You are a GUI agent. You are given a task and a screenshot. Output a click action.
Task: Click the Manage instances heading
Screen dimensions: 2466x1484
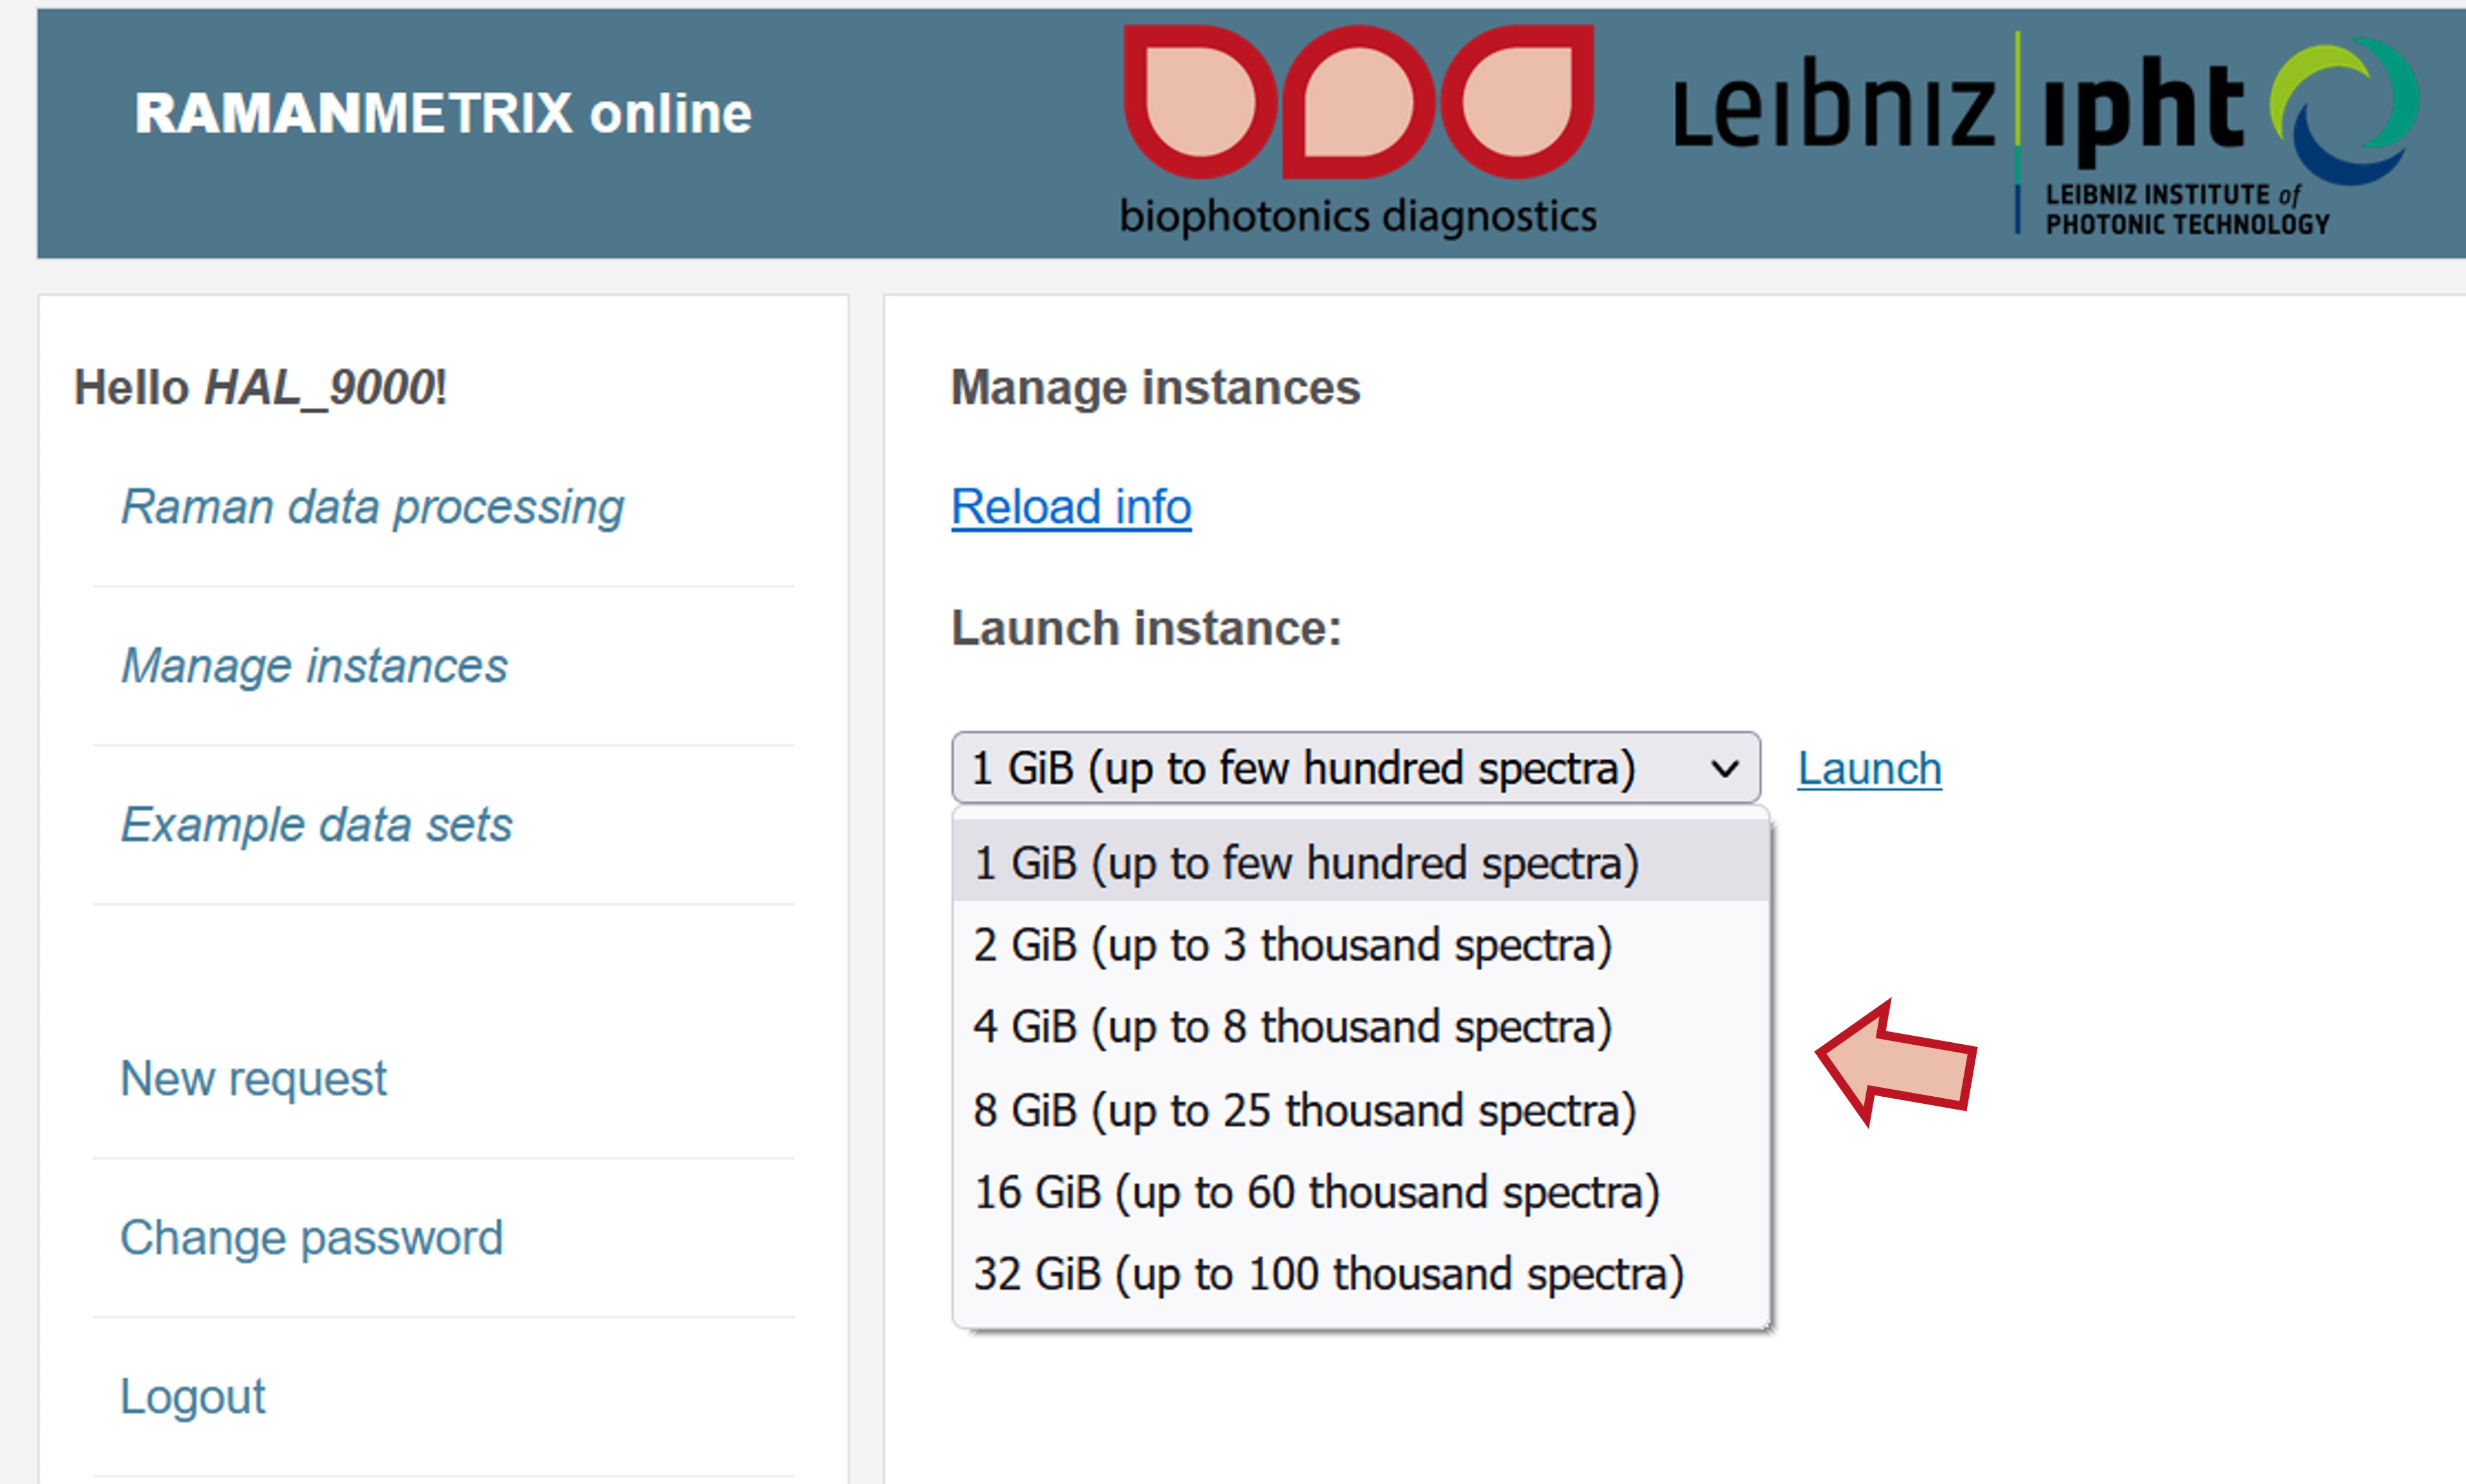point(1155,387)
